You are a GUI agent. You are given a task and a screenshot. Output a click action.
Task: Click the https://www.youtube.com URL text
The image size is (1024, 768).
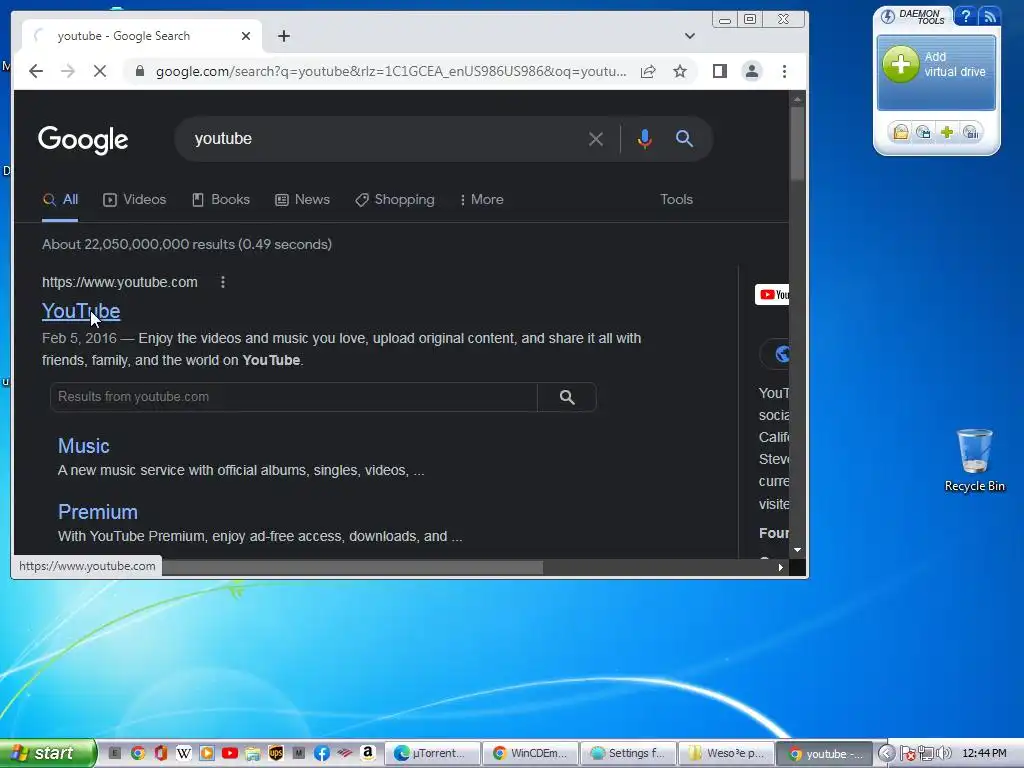tap(120, 282)
